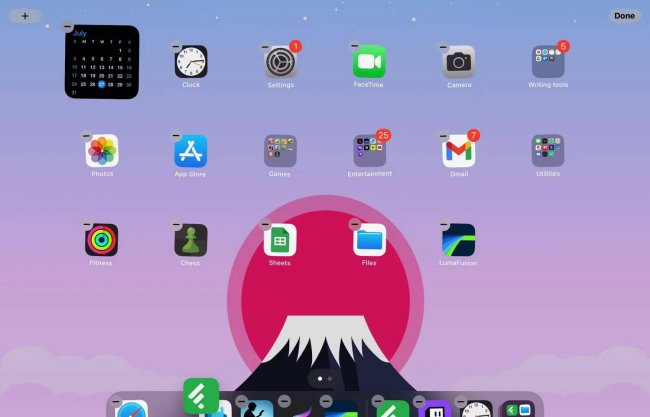Remove Fitness via its minus badge
The width and height of the screenshot is (650, 417).
coord(87,225)
